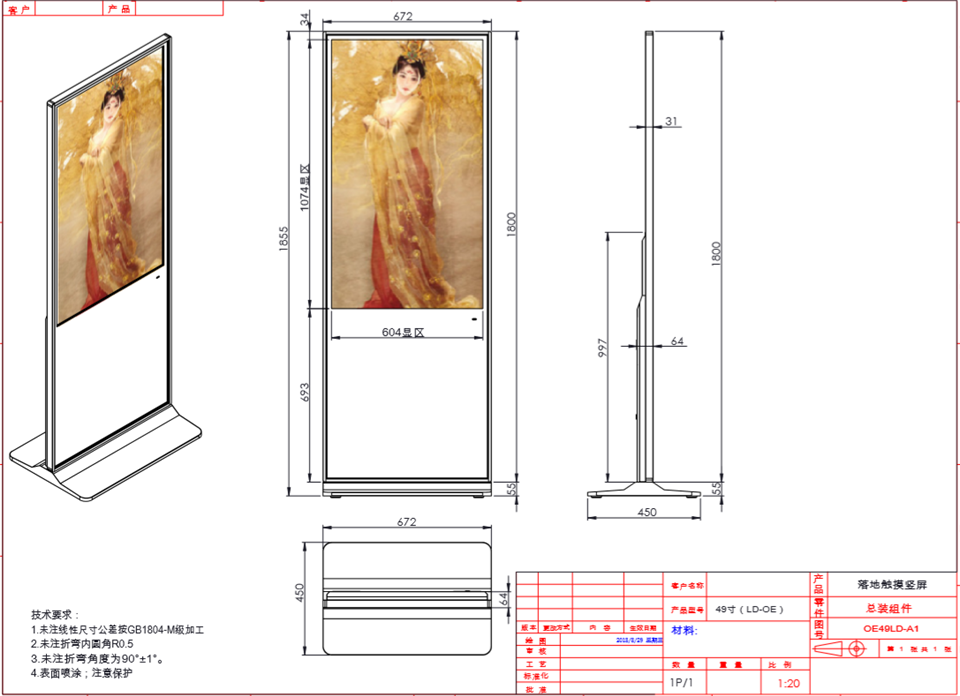Viewport: 960px width, 696px height.
Task: Click the '1:20' scale value
Action: tap(788, 683)
